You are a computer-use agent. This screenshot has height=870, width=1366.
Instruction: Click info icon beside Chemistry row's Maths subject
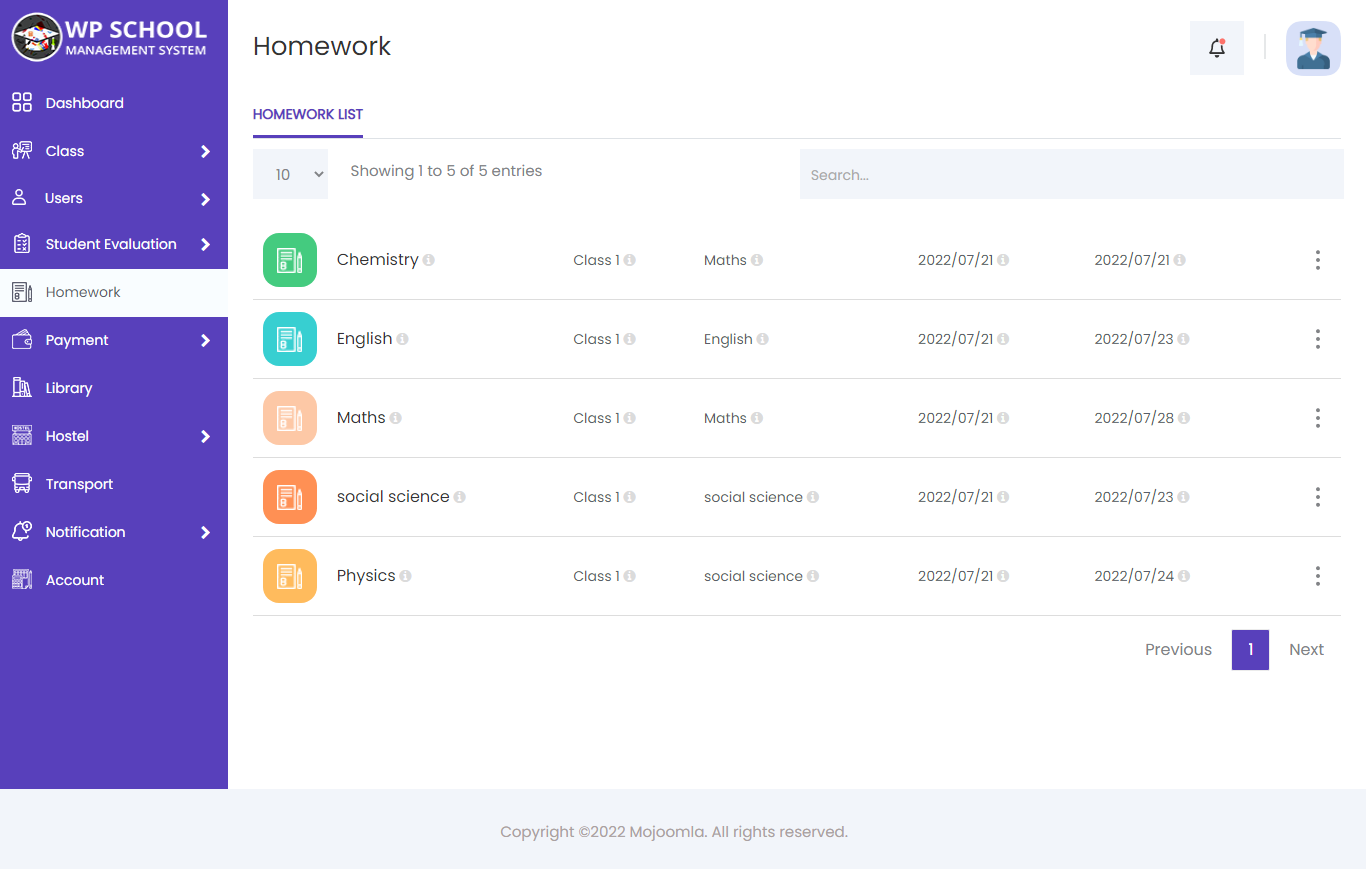click(x=757, y=260)
